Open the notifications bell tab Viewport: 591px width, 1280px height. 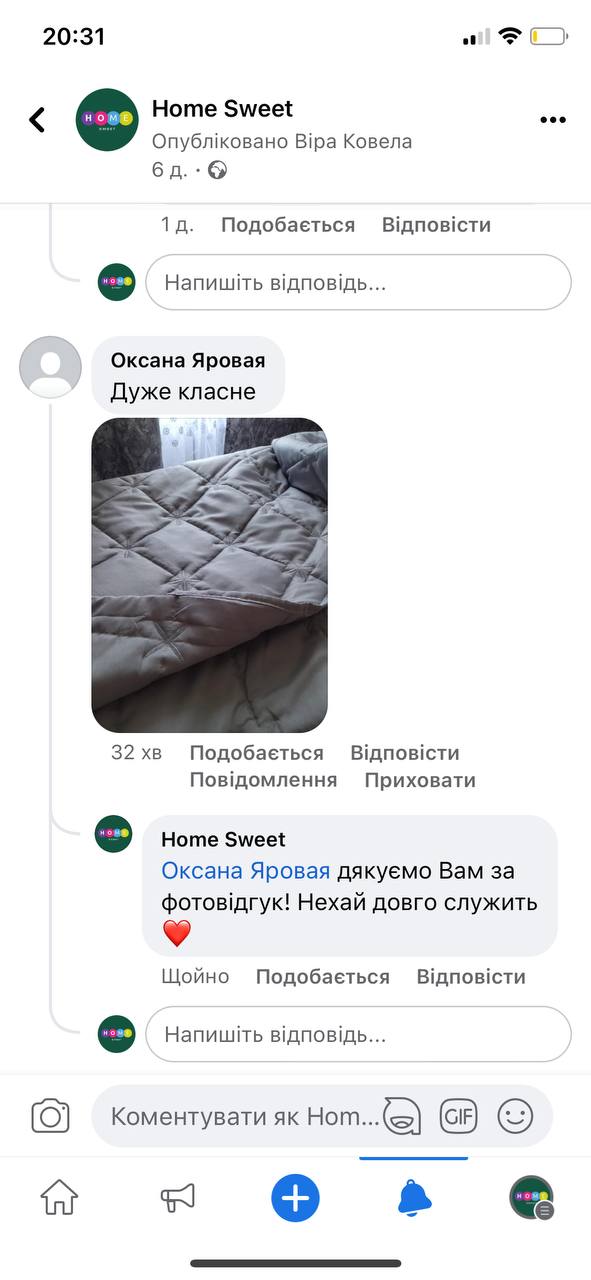414,1197
